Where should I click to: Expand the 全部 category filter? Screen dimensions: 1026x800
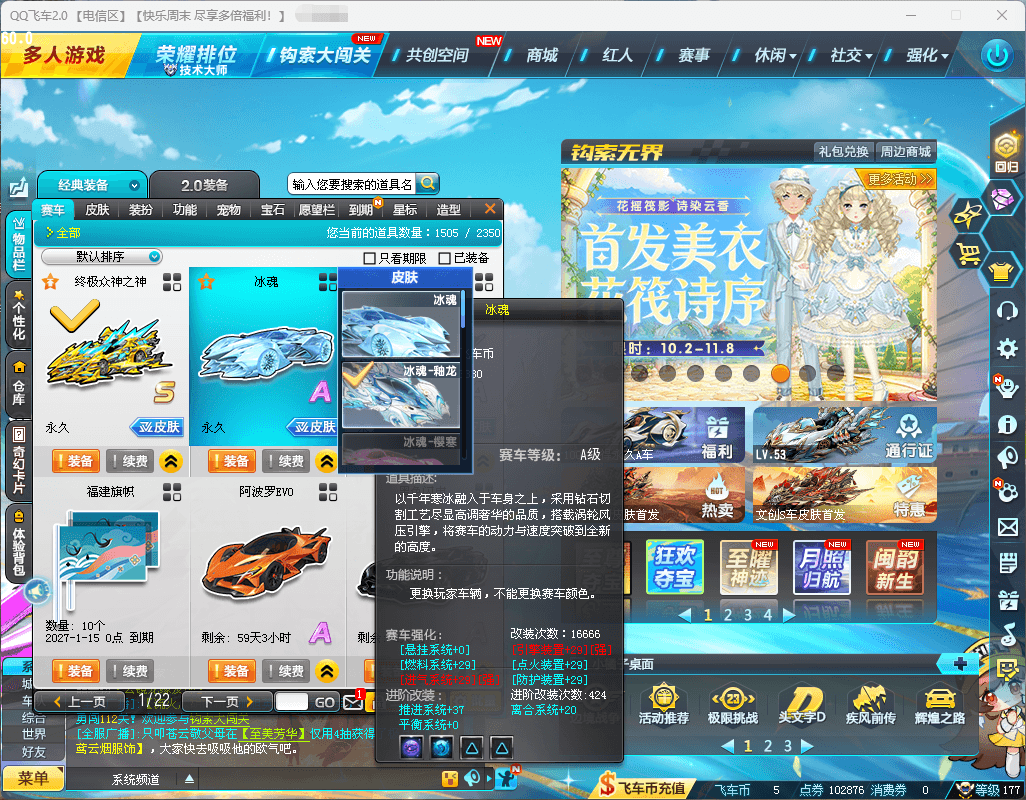pos(63,232)
